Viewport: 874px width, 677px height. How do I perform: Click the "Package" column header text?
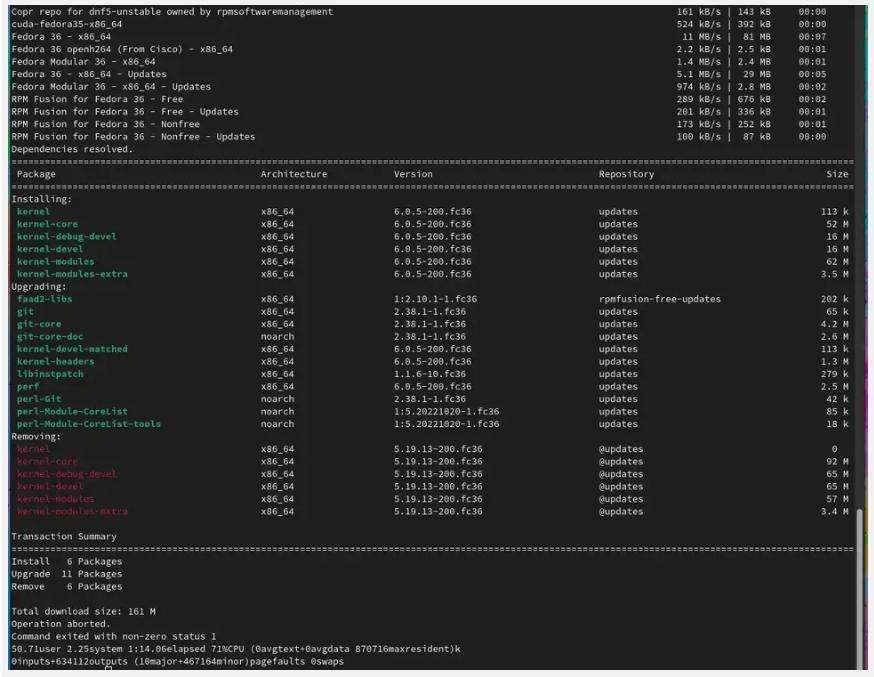coord(37,174)
